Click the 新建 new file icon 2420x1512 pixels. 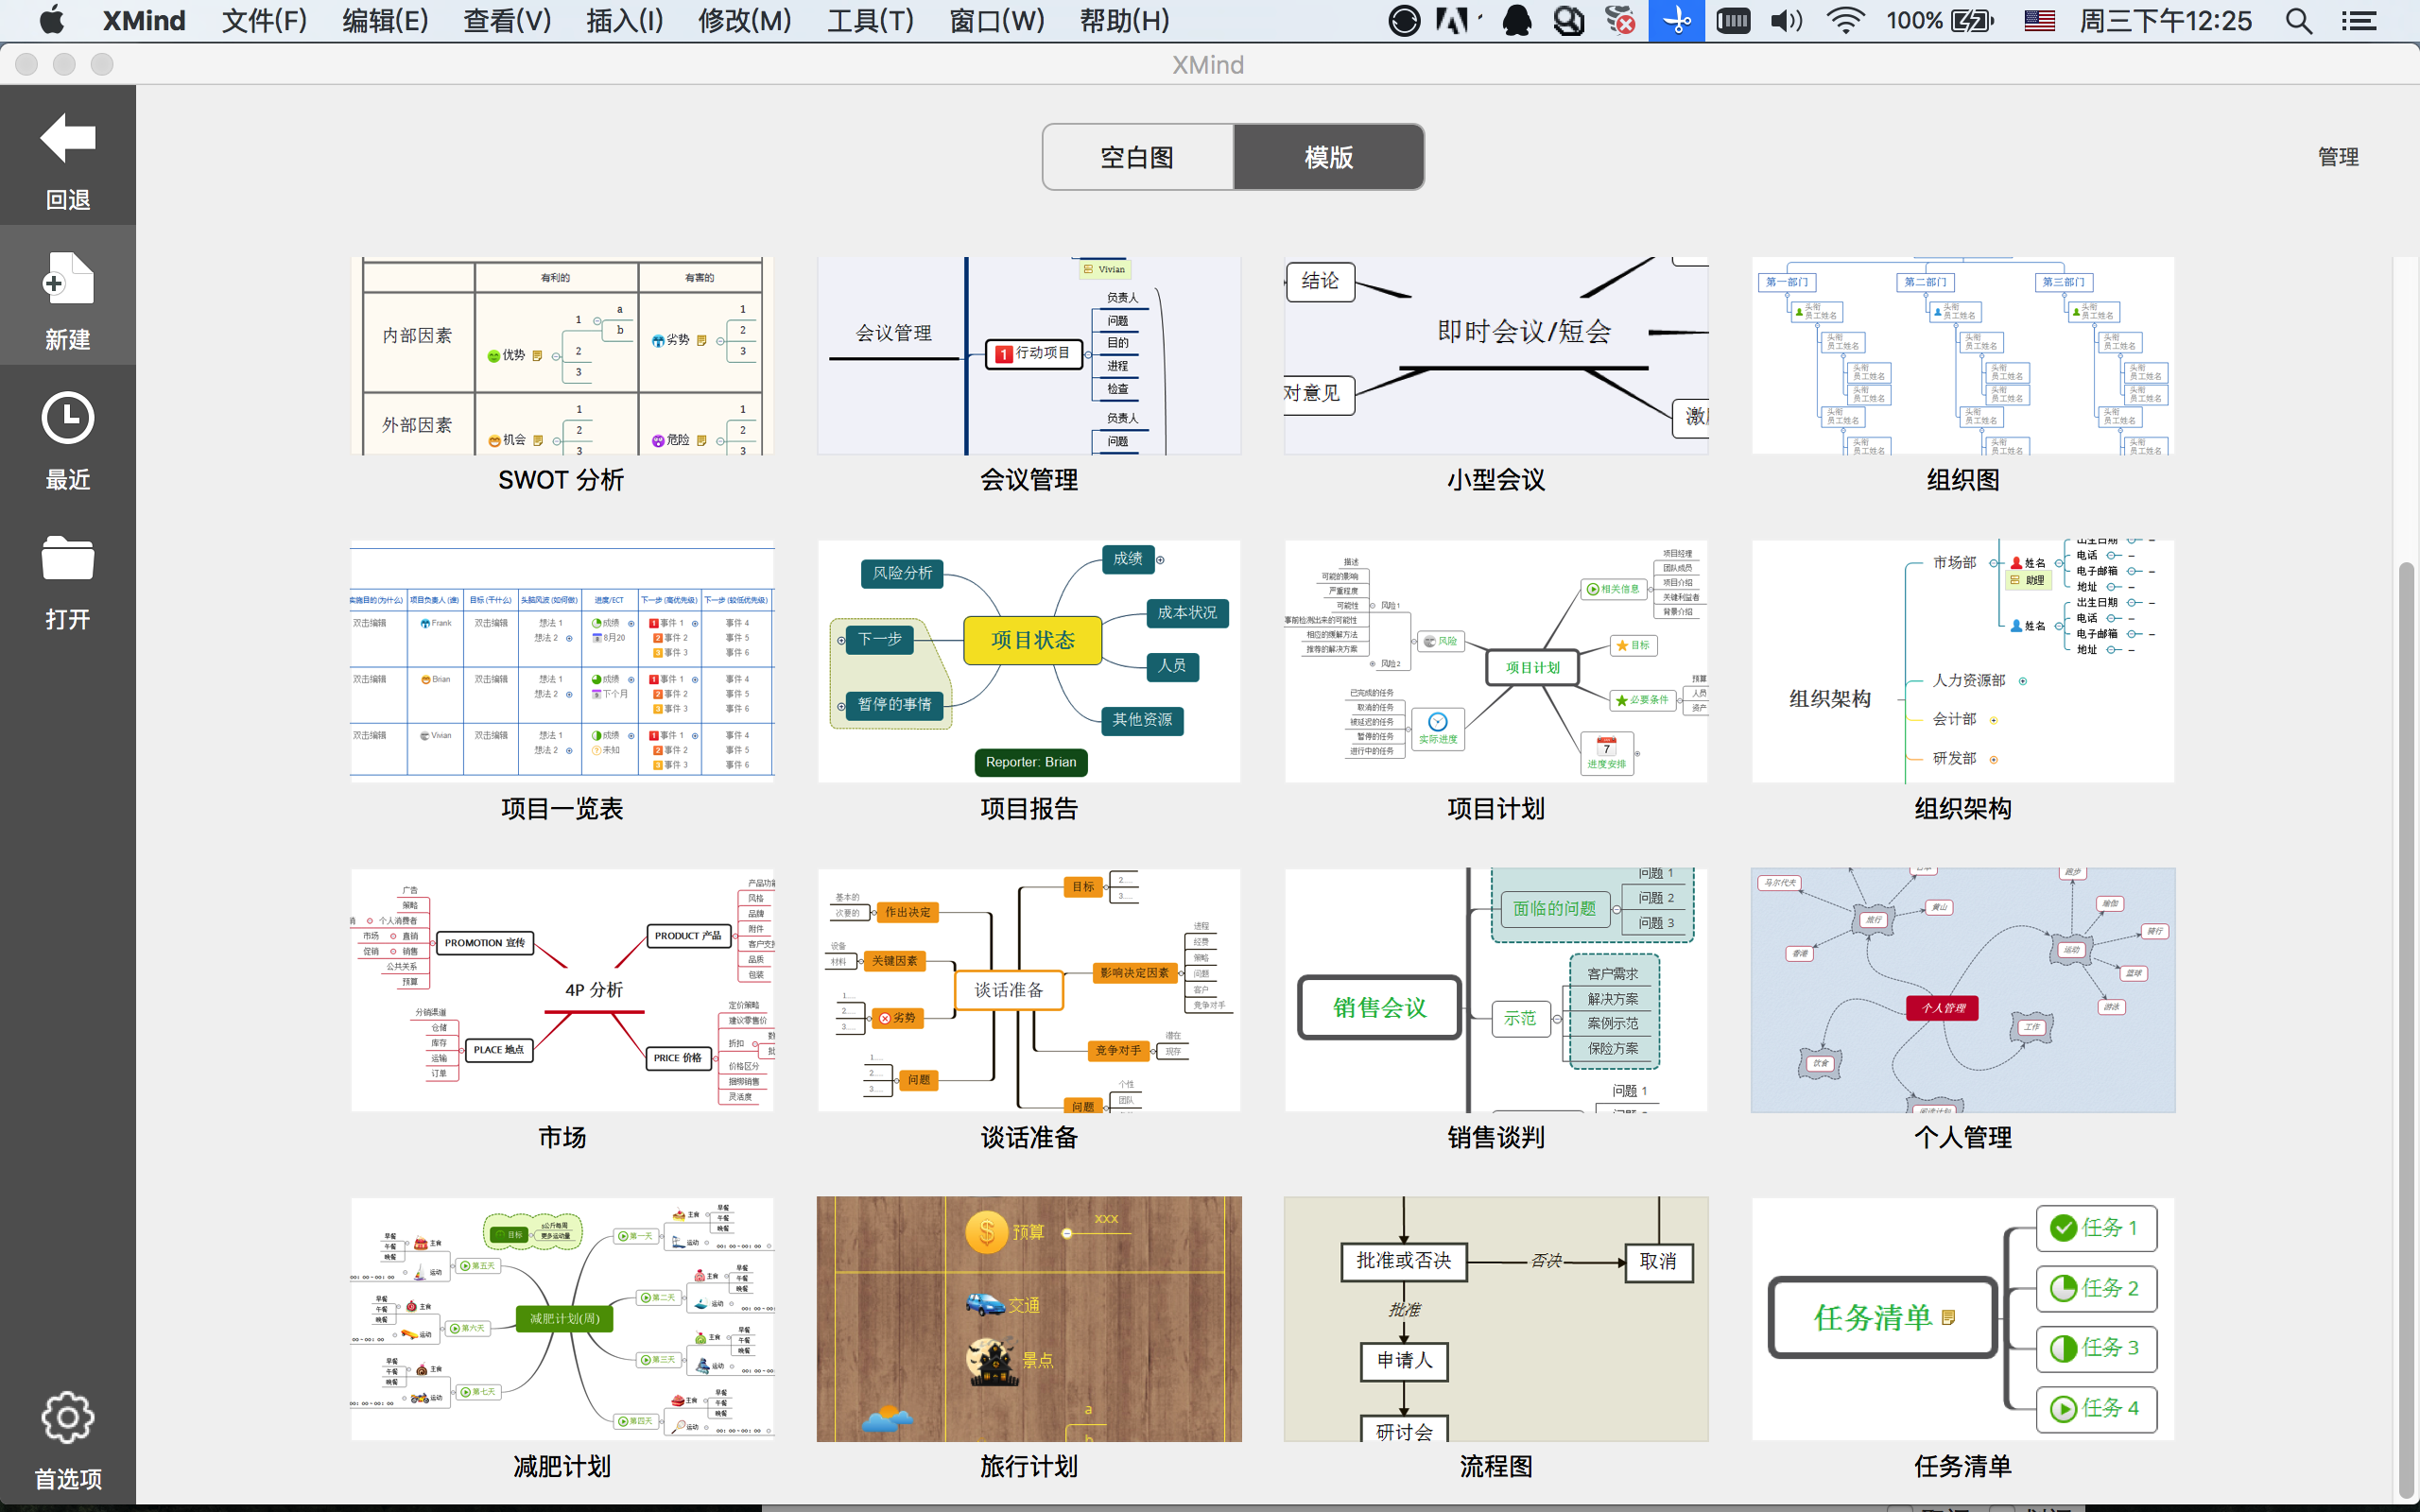point(67,279)
